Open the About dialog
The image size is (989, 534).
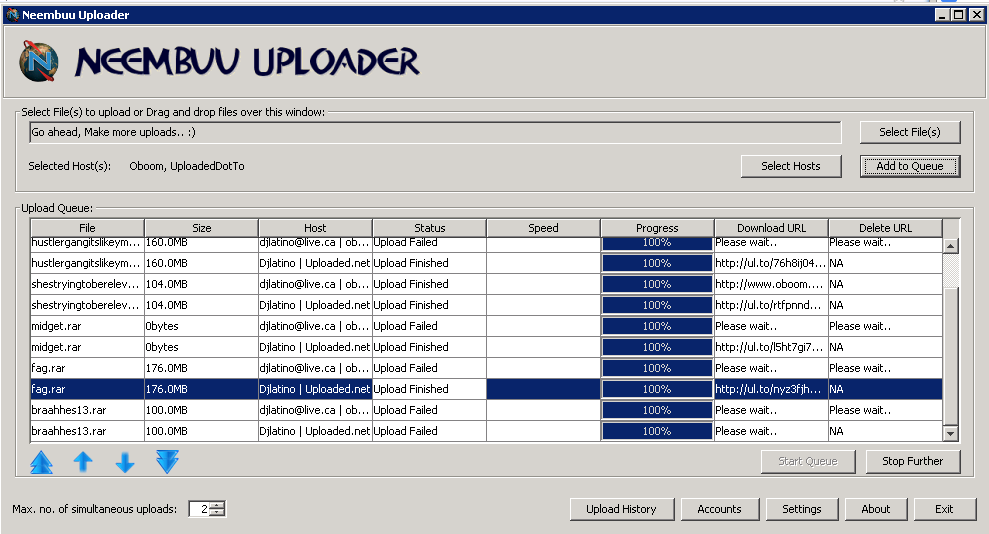[x=876, y=509]
